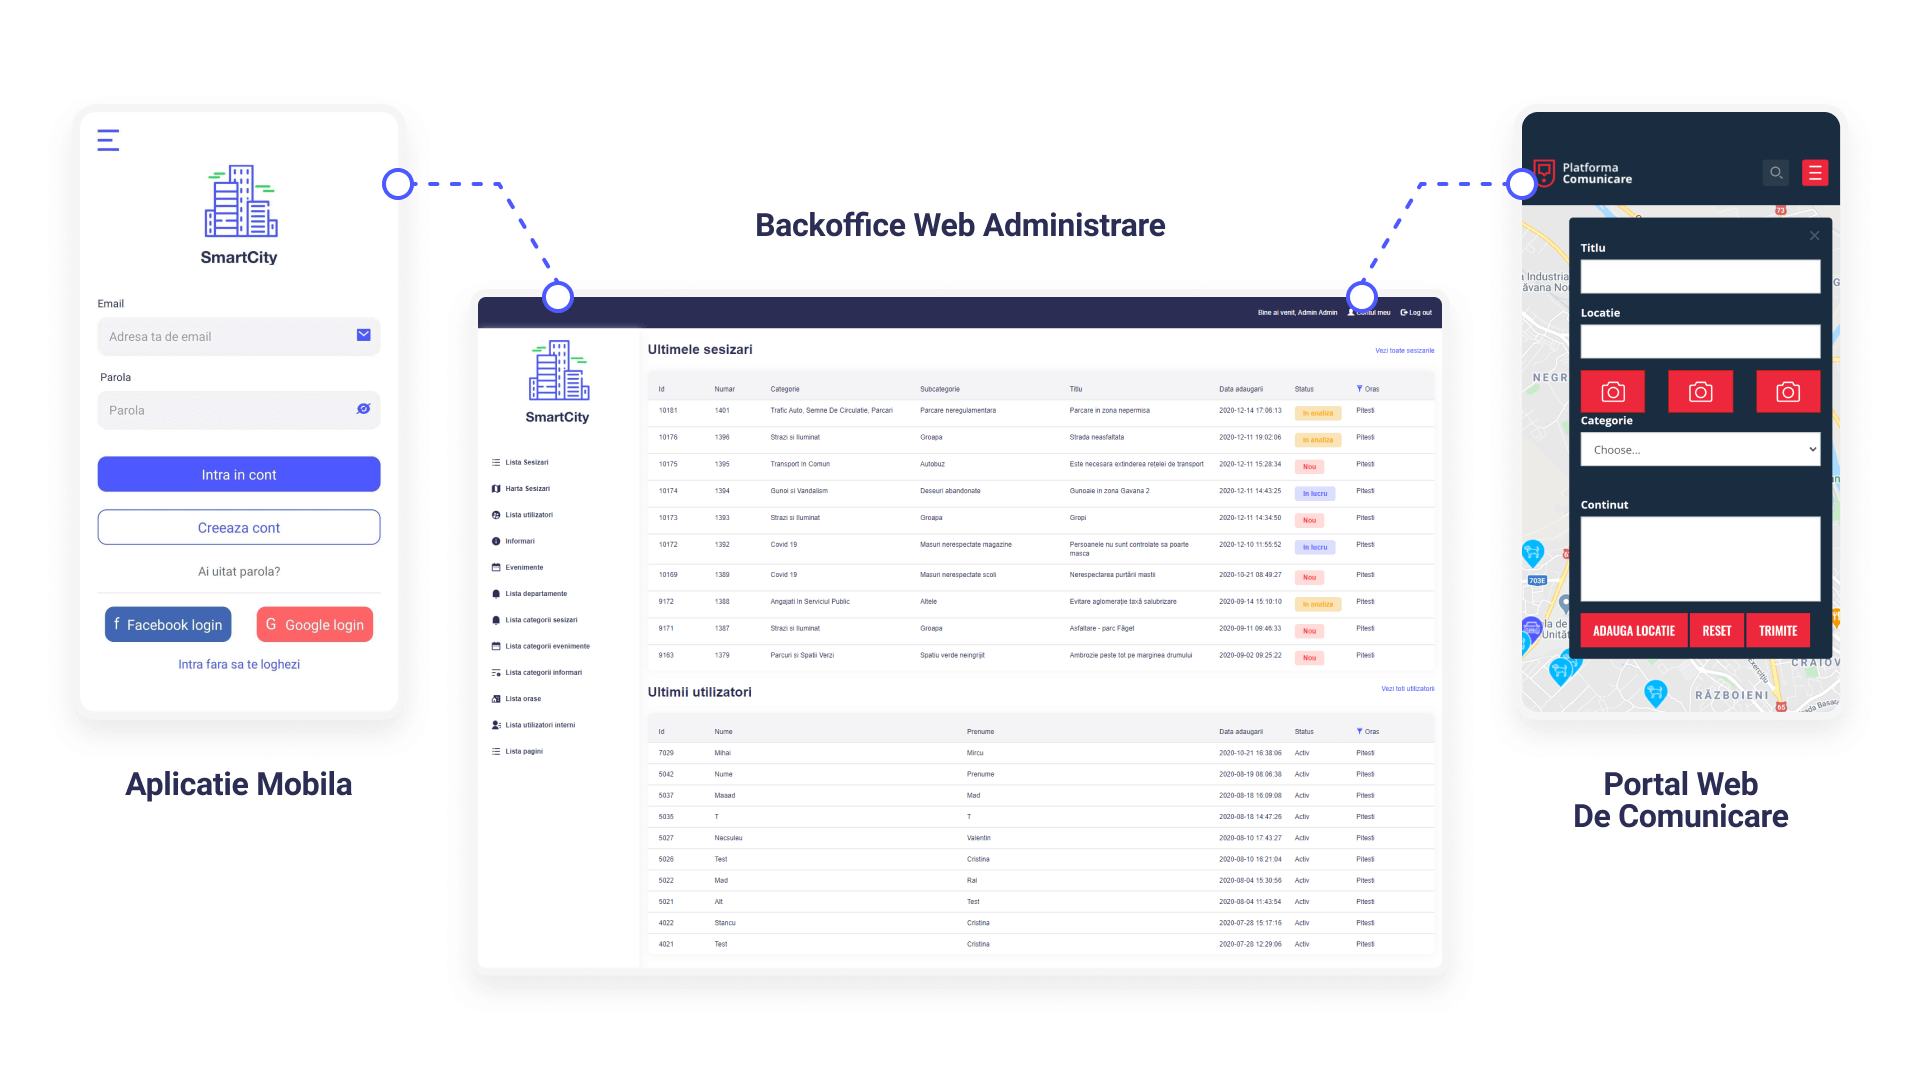Click user row Id 7029 'Mihai'
This screenshot has height=1080, width=1920.
coord(1040,753)
